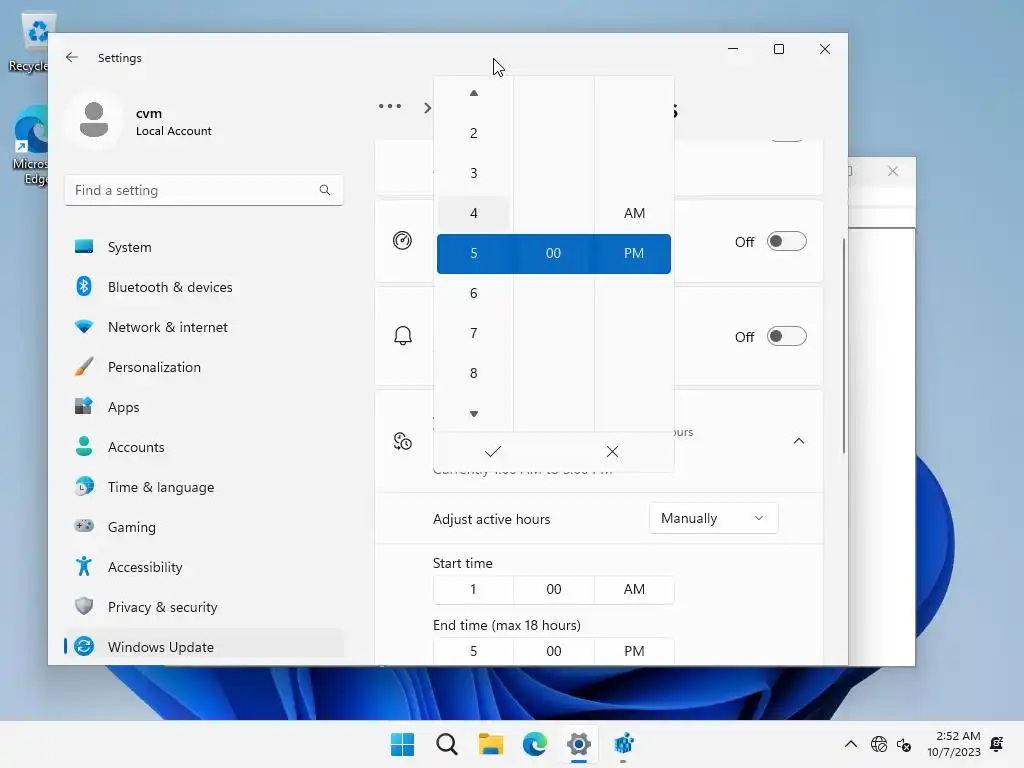Click the Time & language clock icon
This screenshot has height=768, width=1024.
pyautogui.click(x=84, y=487)
